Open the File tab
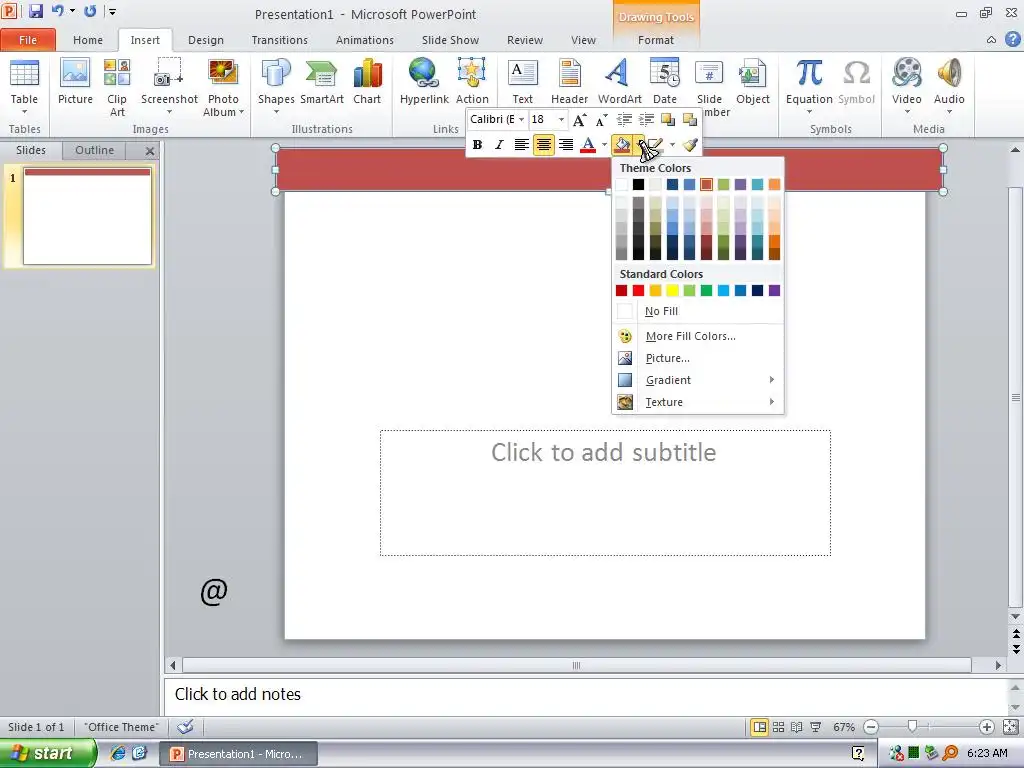1024x768 pixels. (28, 40)
